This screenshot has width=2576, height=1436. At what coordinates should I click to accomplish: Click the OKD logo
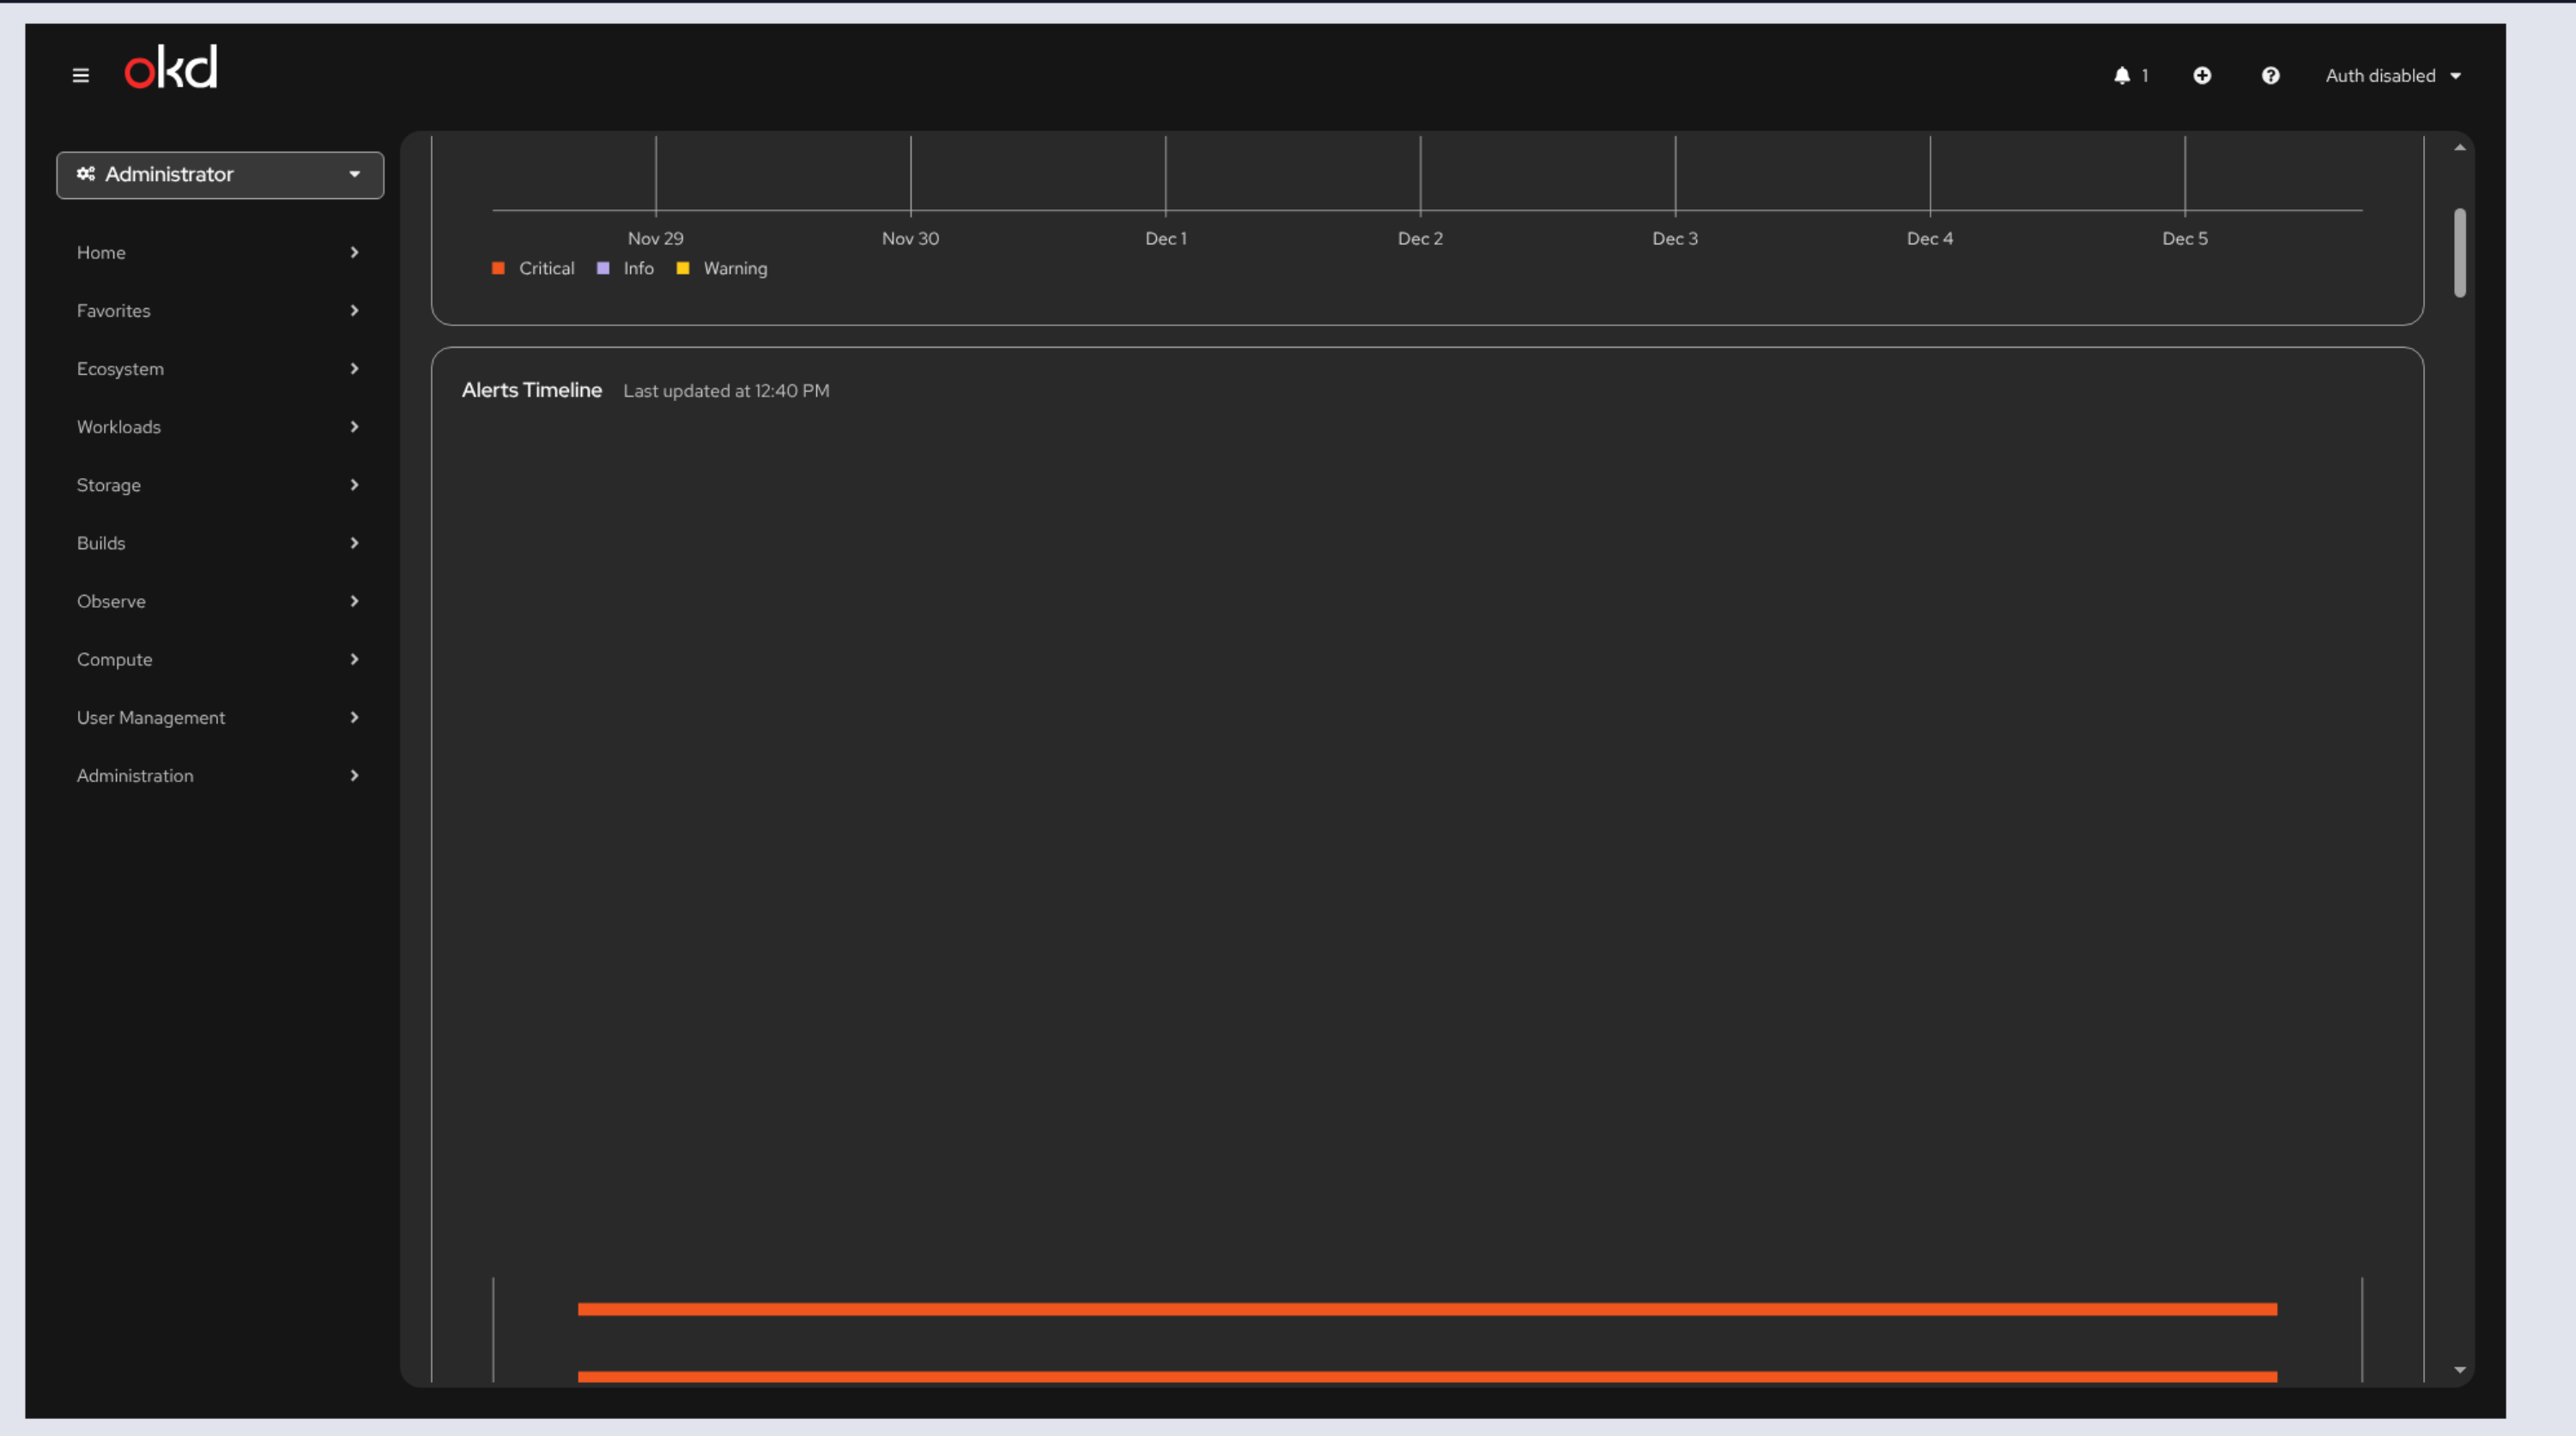click(x=171, y=68)
